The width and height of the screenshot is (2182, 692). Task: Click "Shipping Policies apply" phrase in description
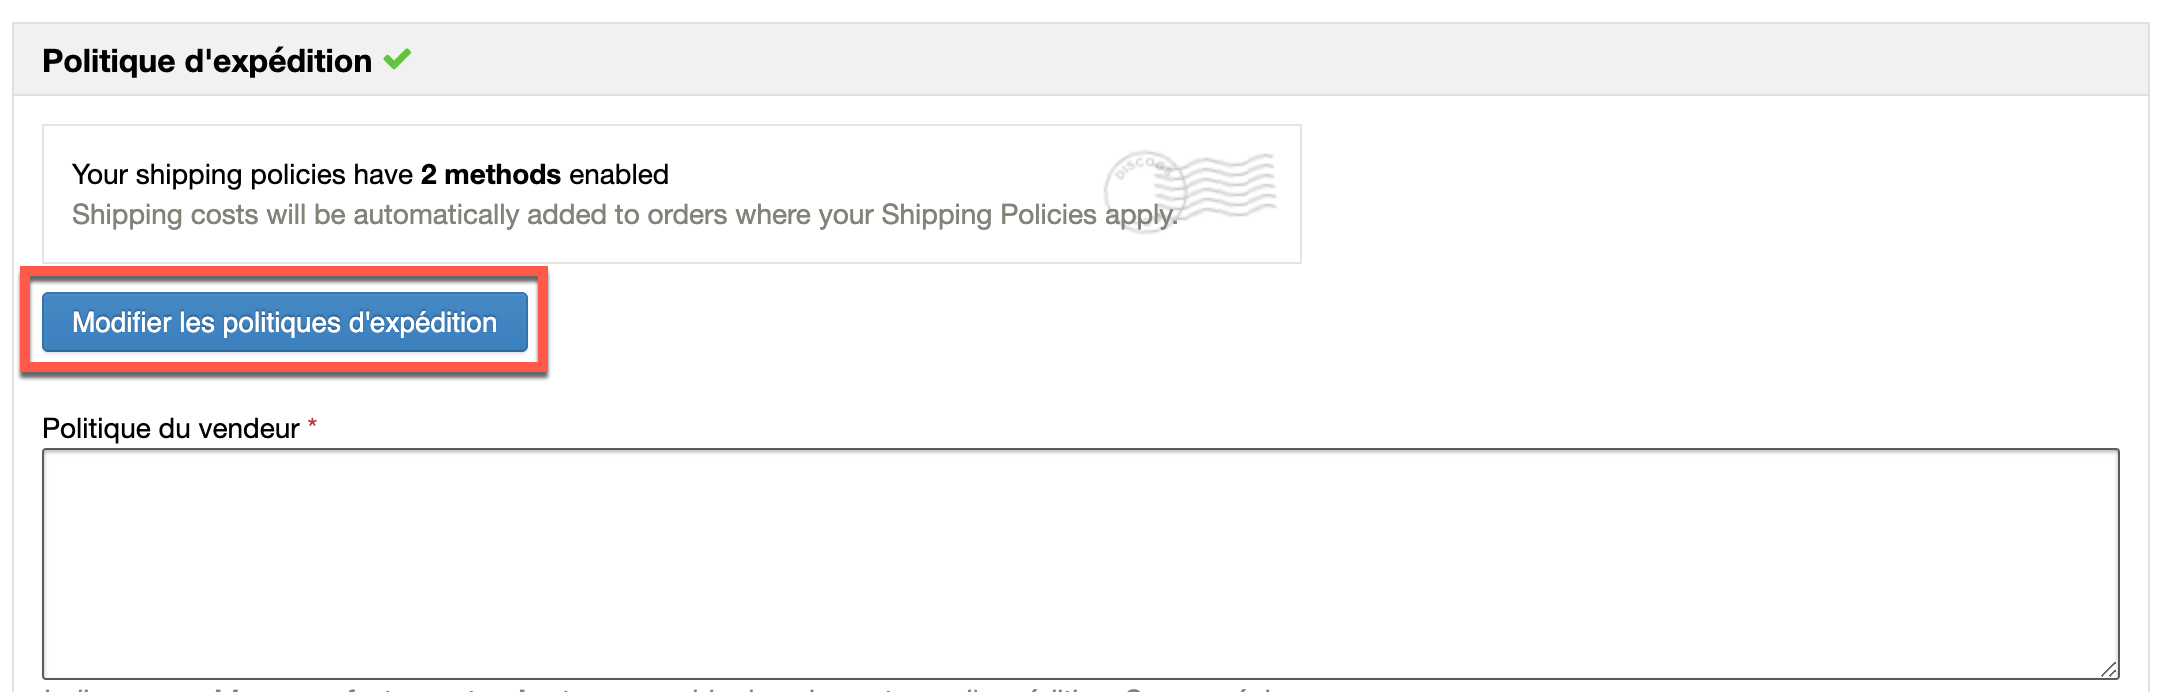point(1028,215)
